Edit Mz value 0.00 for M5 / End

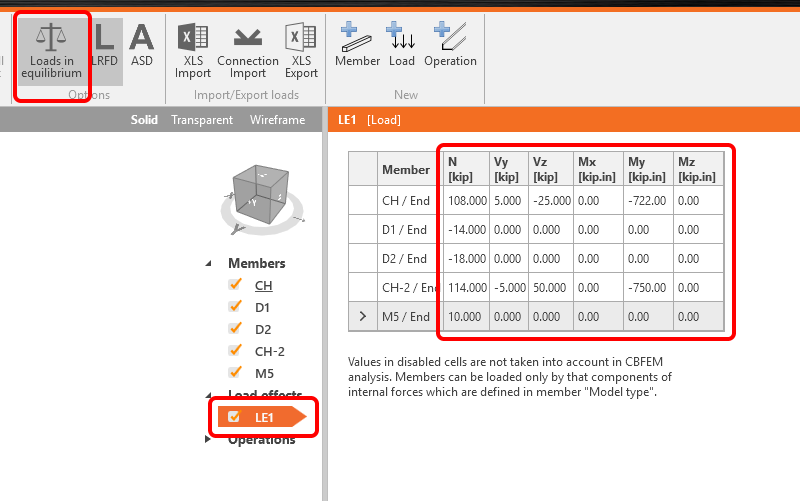point(698,316)
